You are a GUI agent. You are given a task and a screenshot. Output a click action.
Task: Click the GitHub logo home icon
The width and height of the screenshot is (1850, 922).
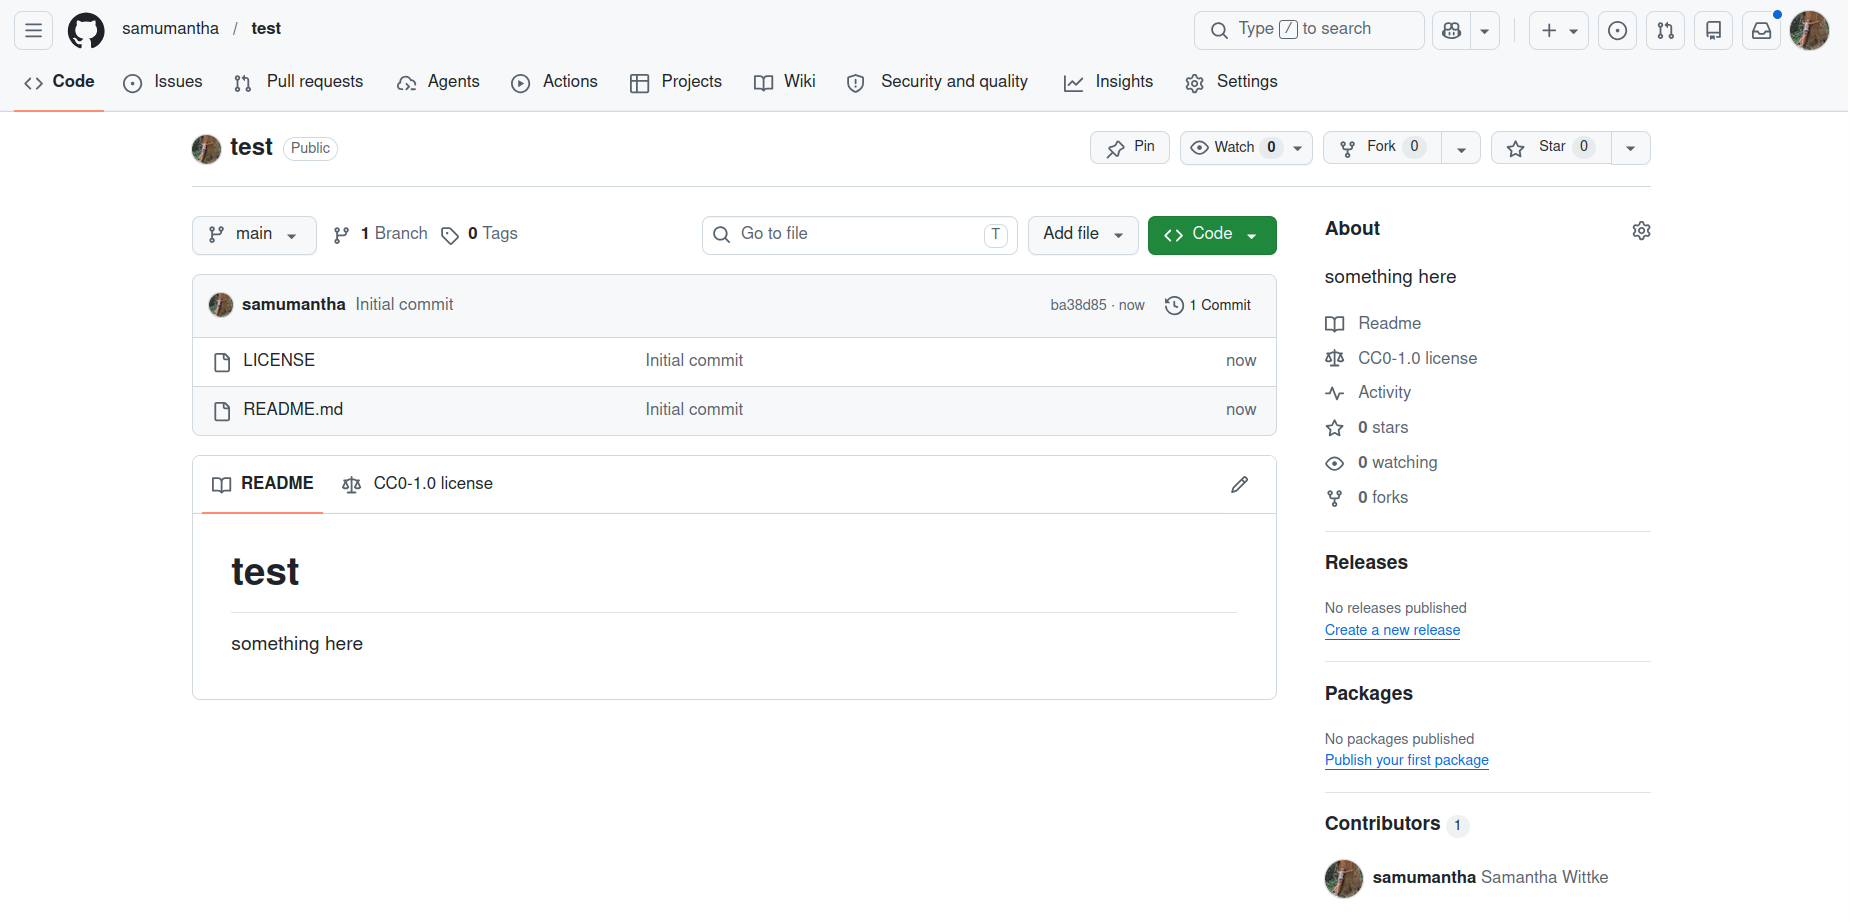[86, 30]
